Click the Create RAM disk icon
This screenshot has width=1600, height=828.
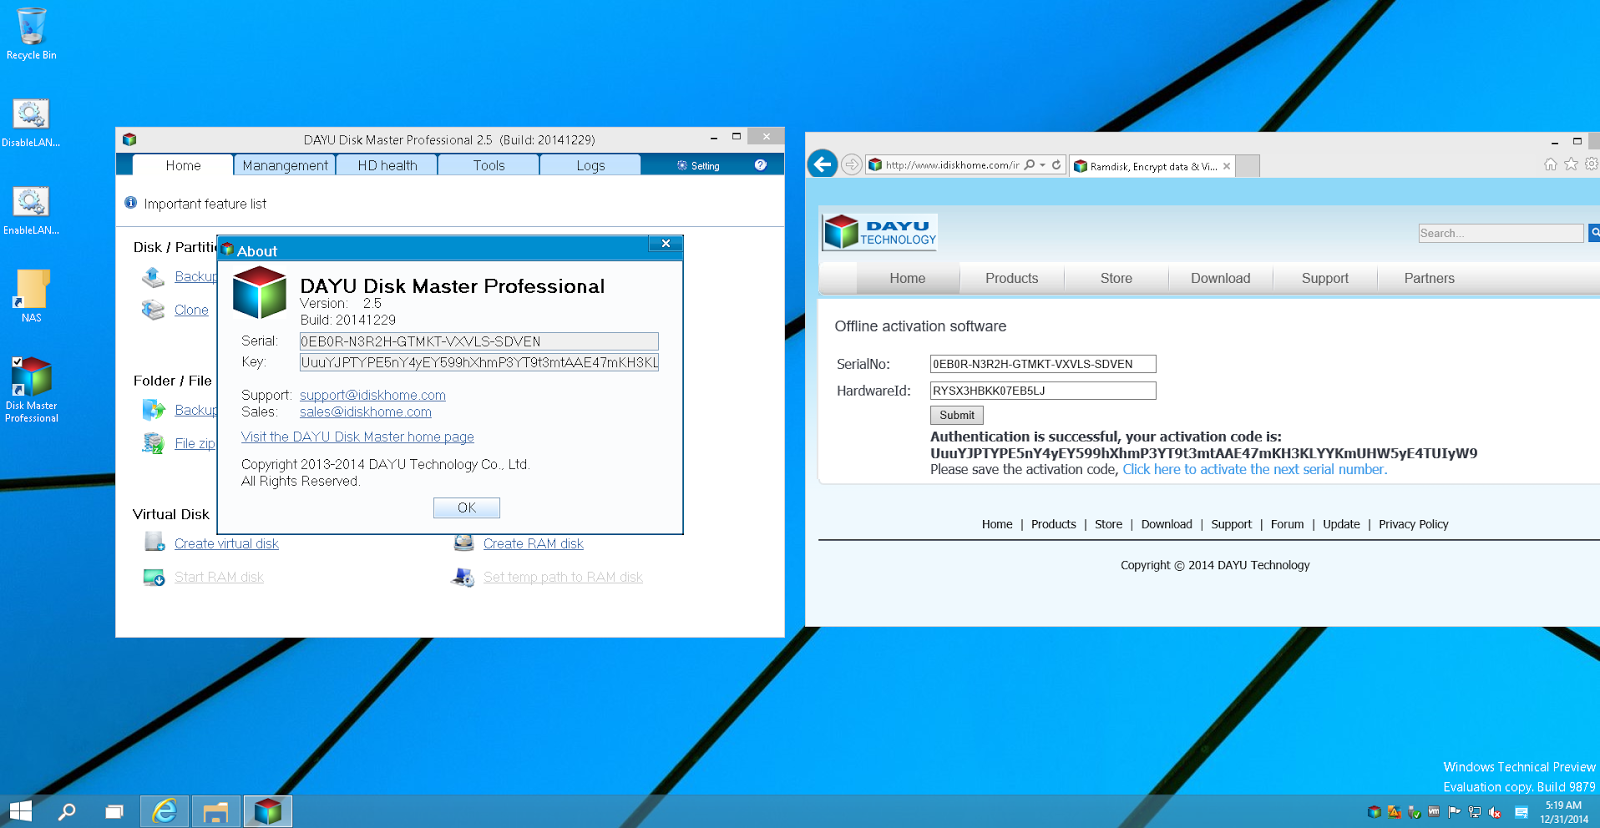coord(463,542)
